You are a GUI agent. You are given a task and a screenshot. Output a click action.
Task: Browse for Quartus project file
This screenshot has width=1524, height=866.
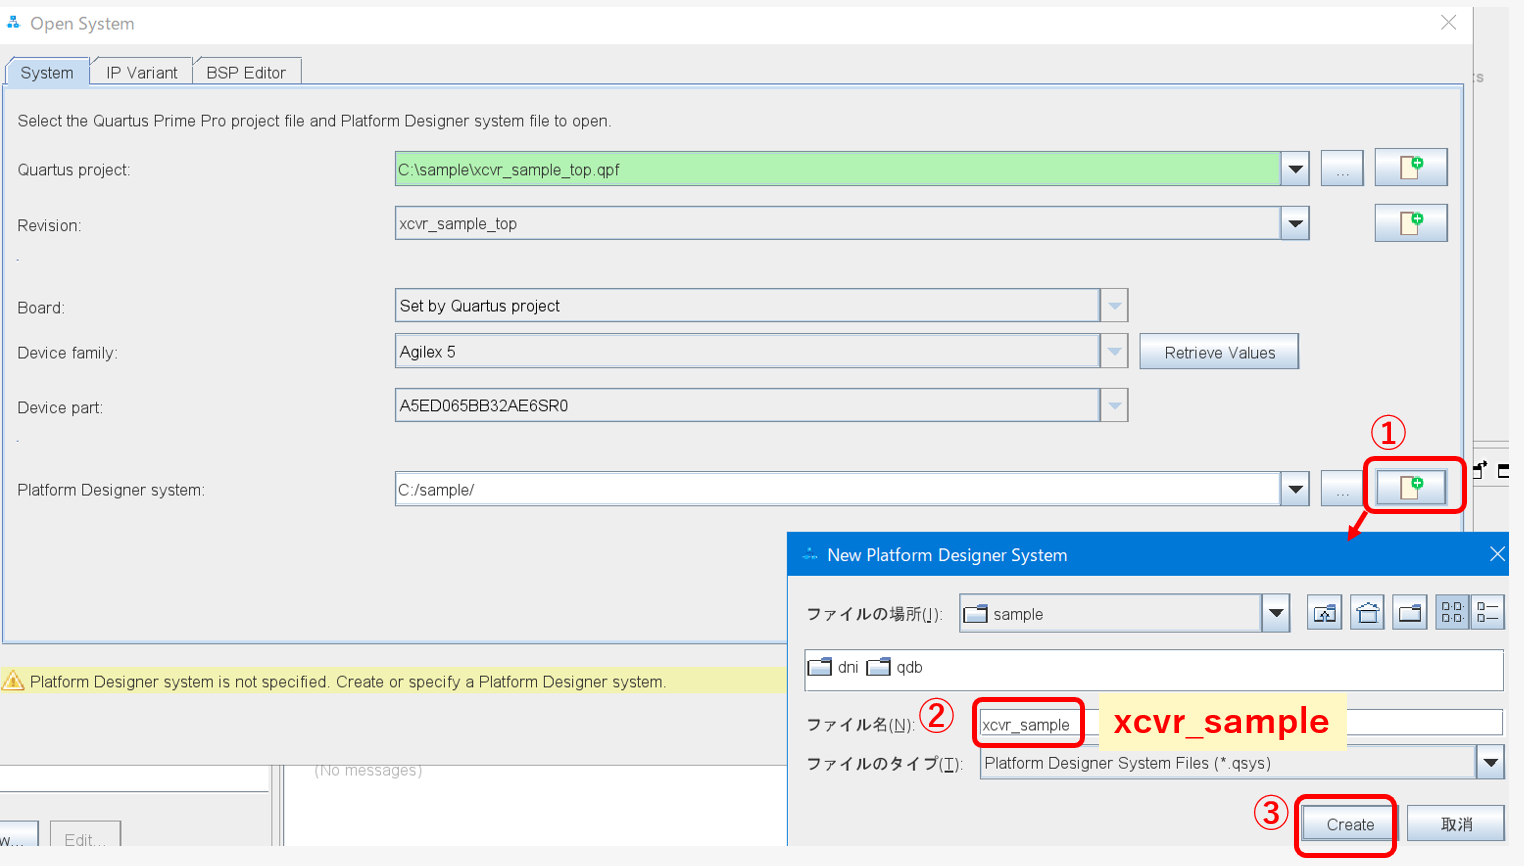click(1342, 169)
